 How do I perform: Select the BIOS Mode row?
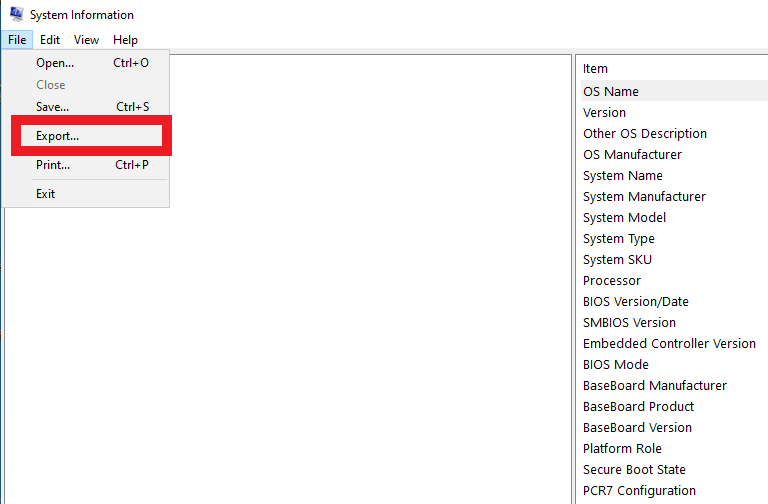(674, 365)
